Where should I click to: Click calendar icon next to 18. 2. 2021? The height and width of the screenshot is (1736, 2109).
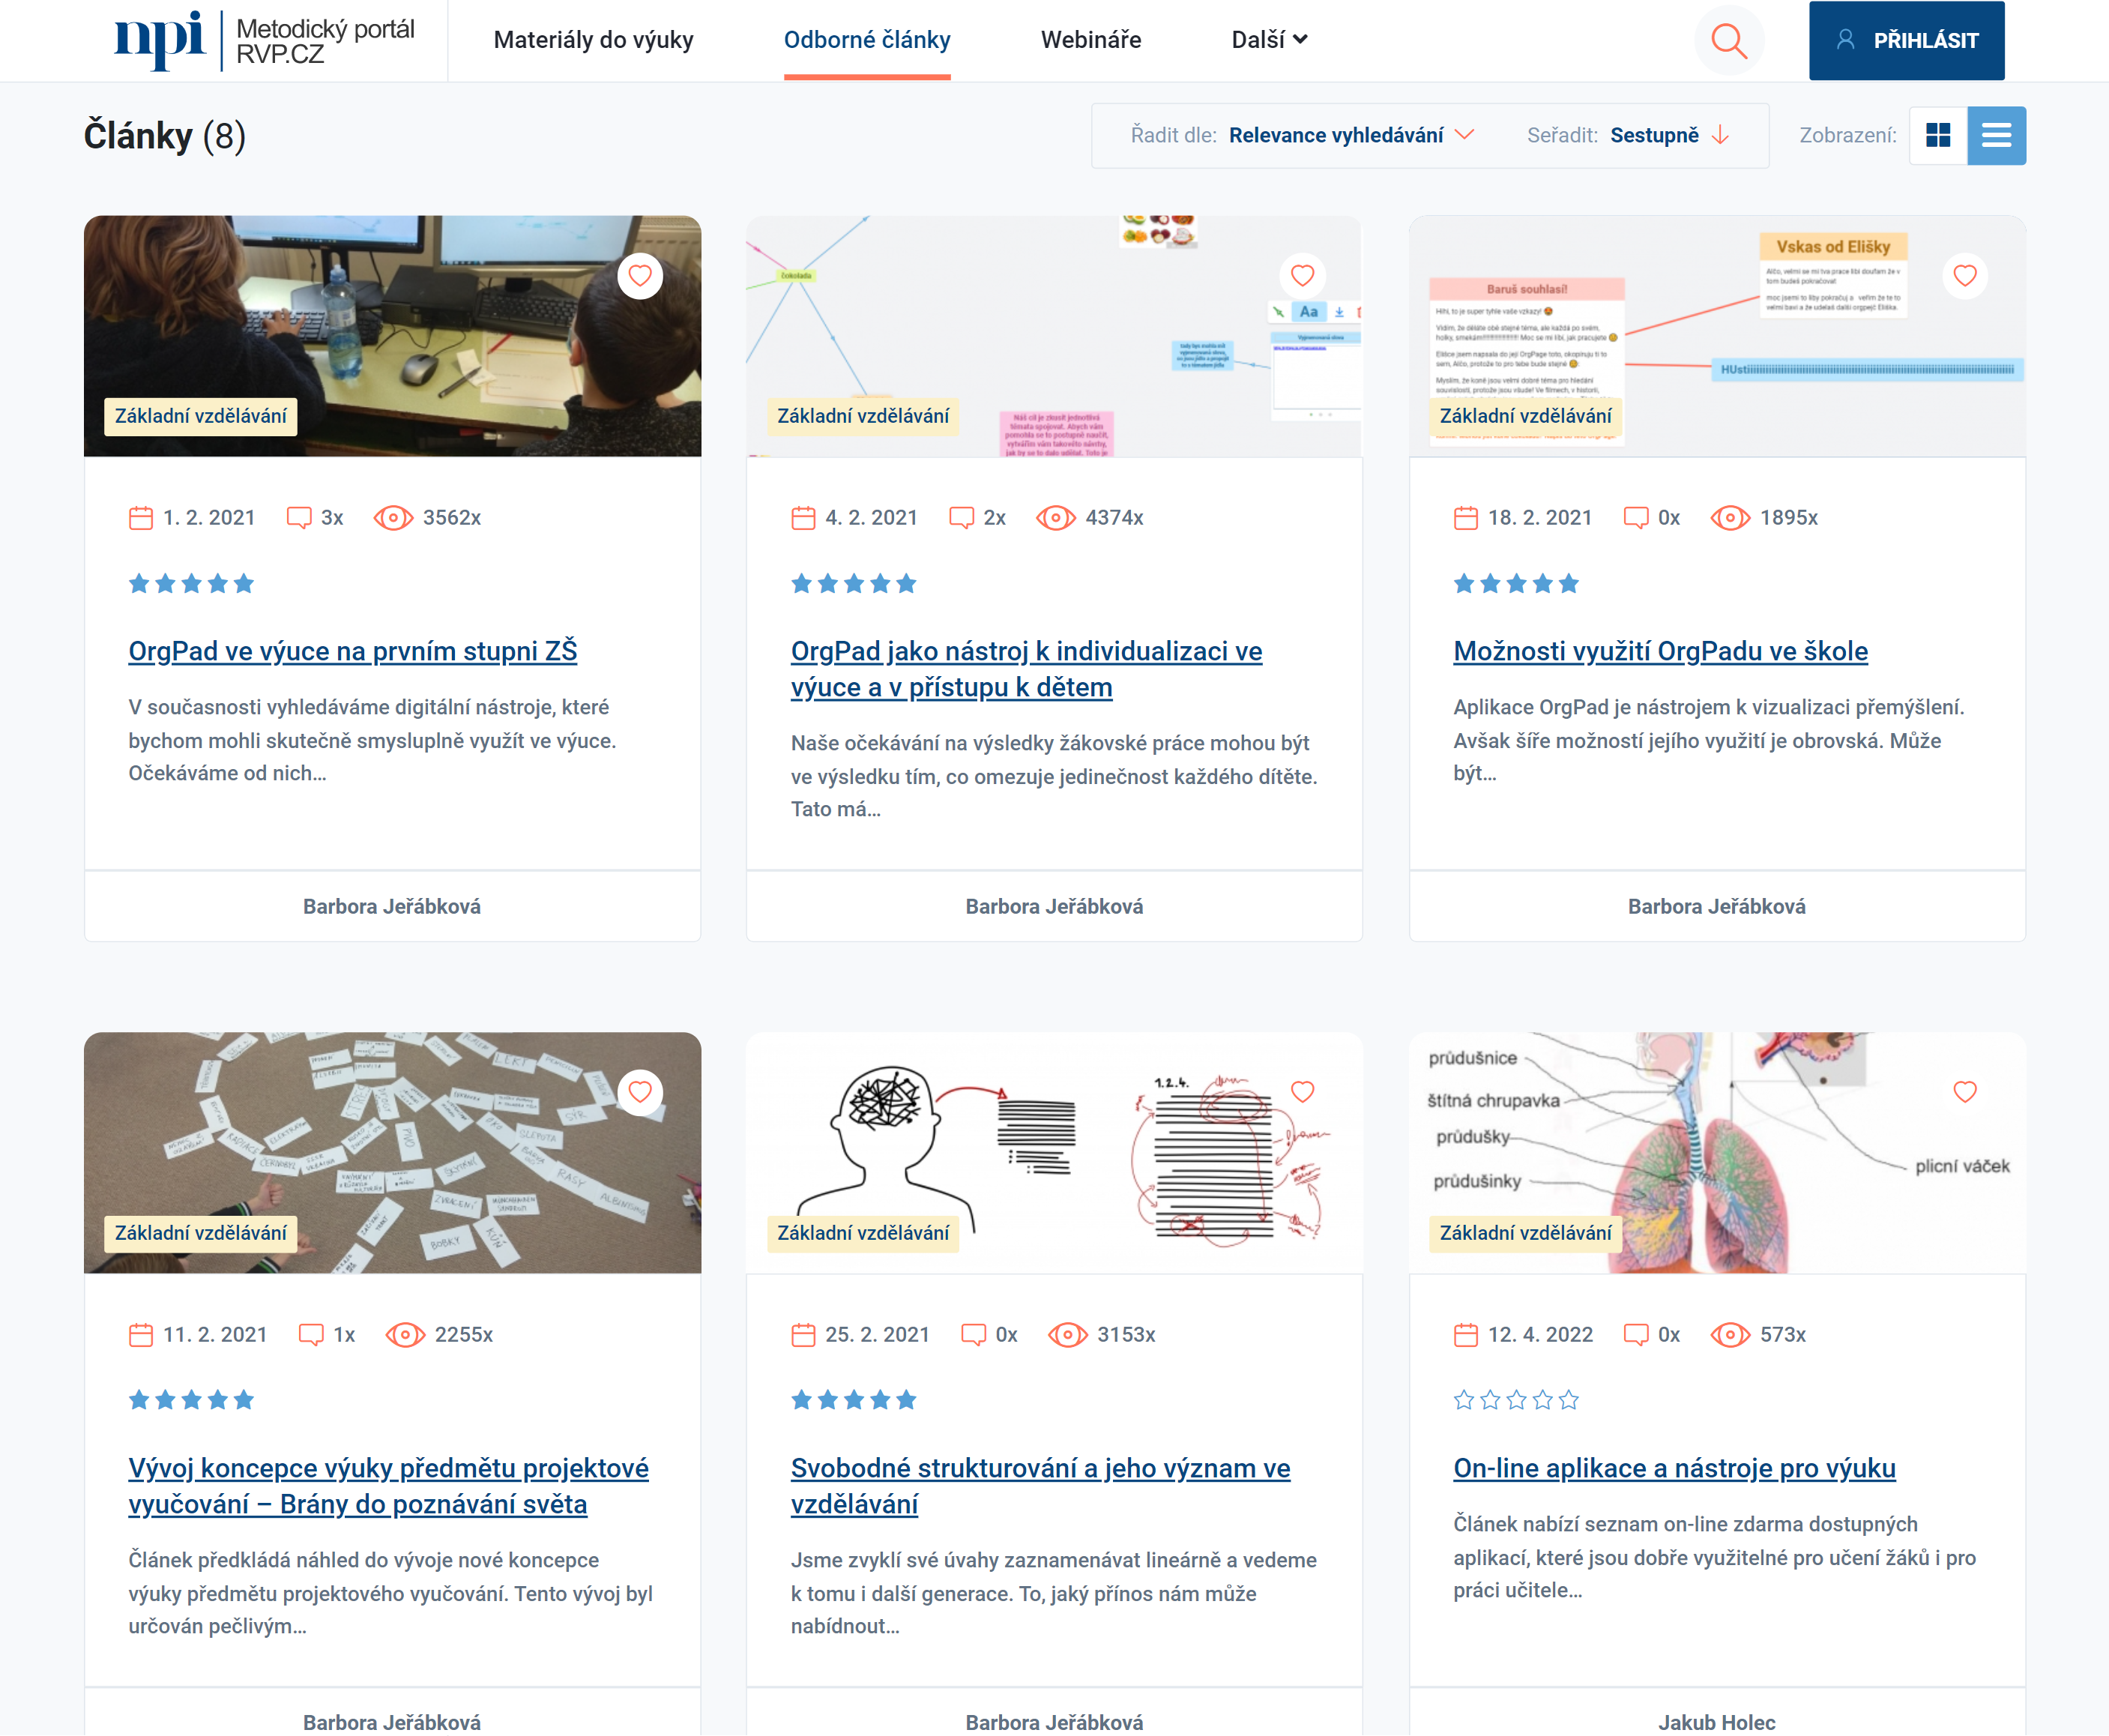point(1465,517)
